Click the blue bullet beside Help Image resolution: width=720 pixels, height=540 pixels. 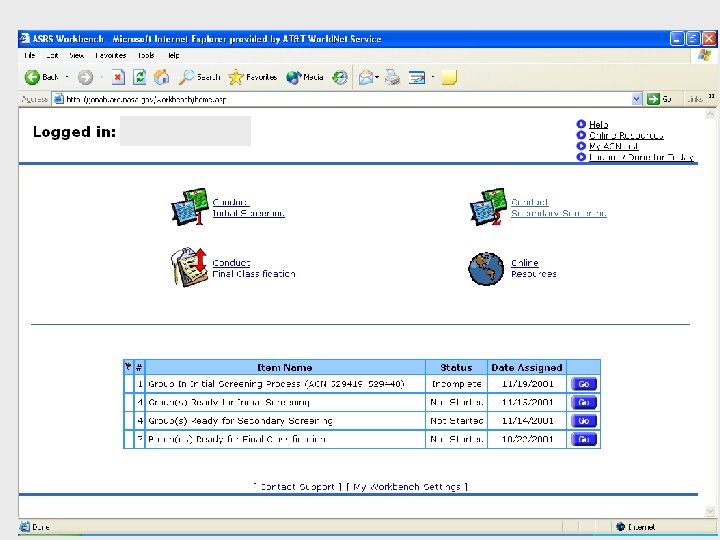click(581, 124)
